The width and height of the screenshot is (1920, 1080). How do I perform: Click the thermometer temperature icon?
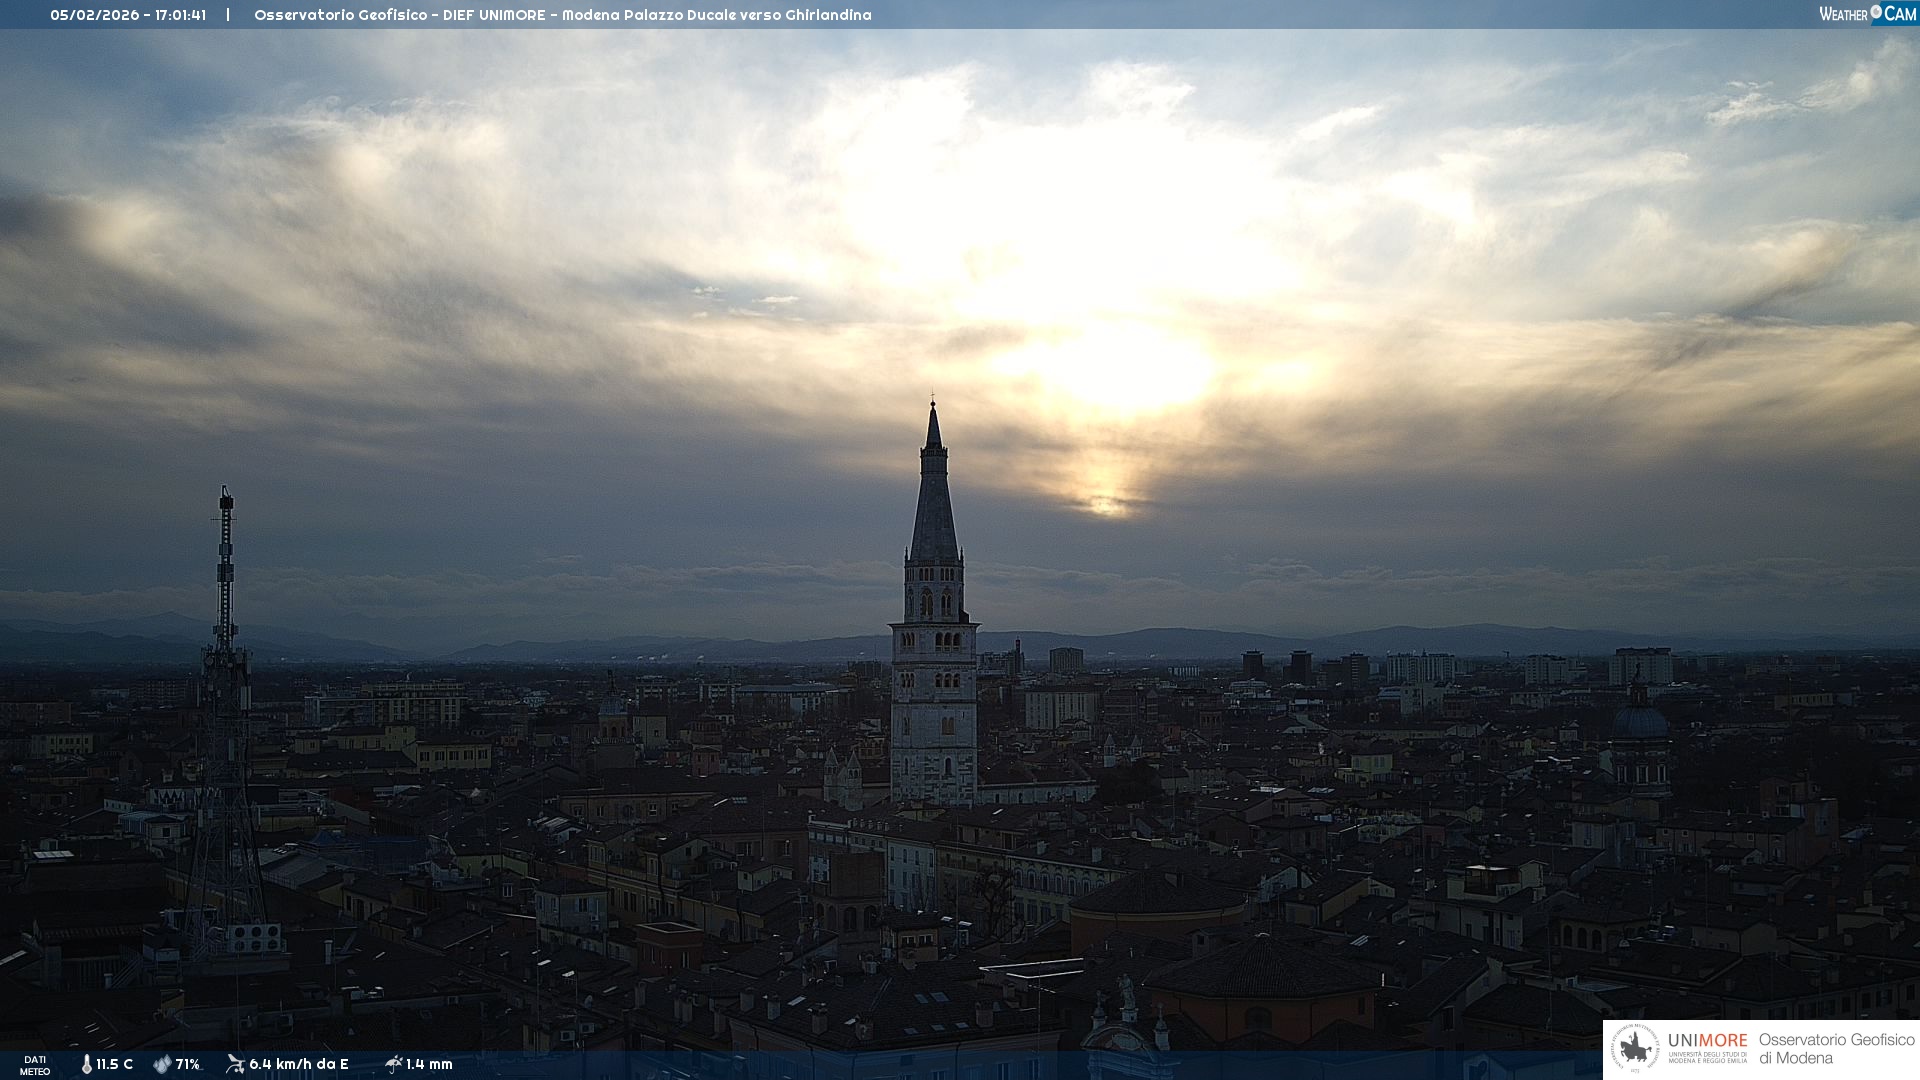pos(87,1064)
